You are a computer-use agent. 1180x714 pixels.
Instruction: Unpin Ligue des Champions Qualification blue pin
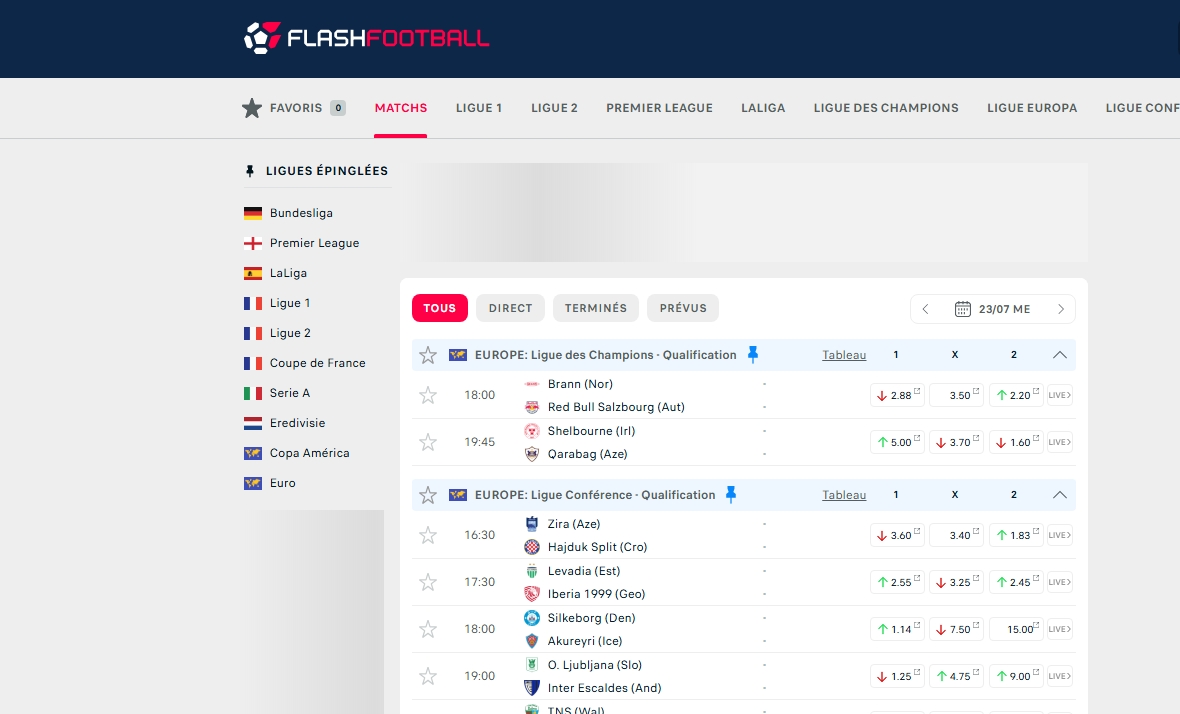[753, 354]
